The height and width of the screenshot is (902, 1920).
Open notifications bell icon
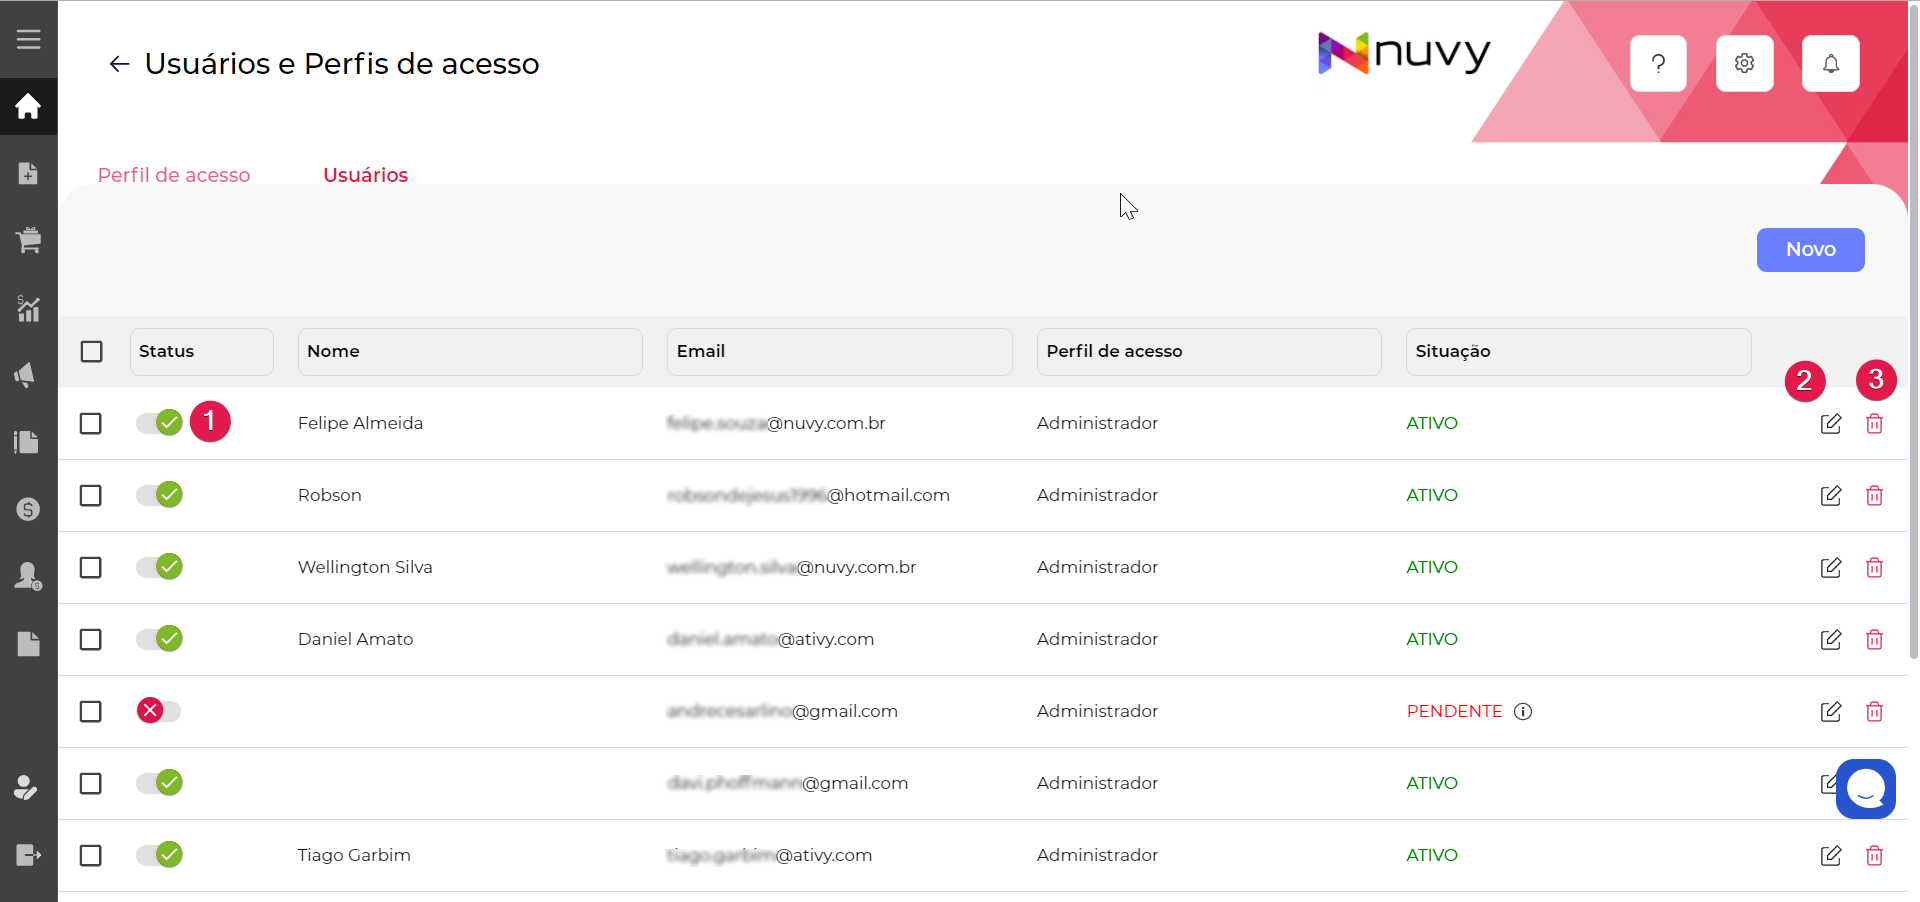(1830, 64)
